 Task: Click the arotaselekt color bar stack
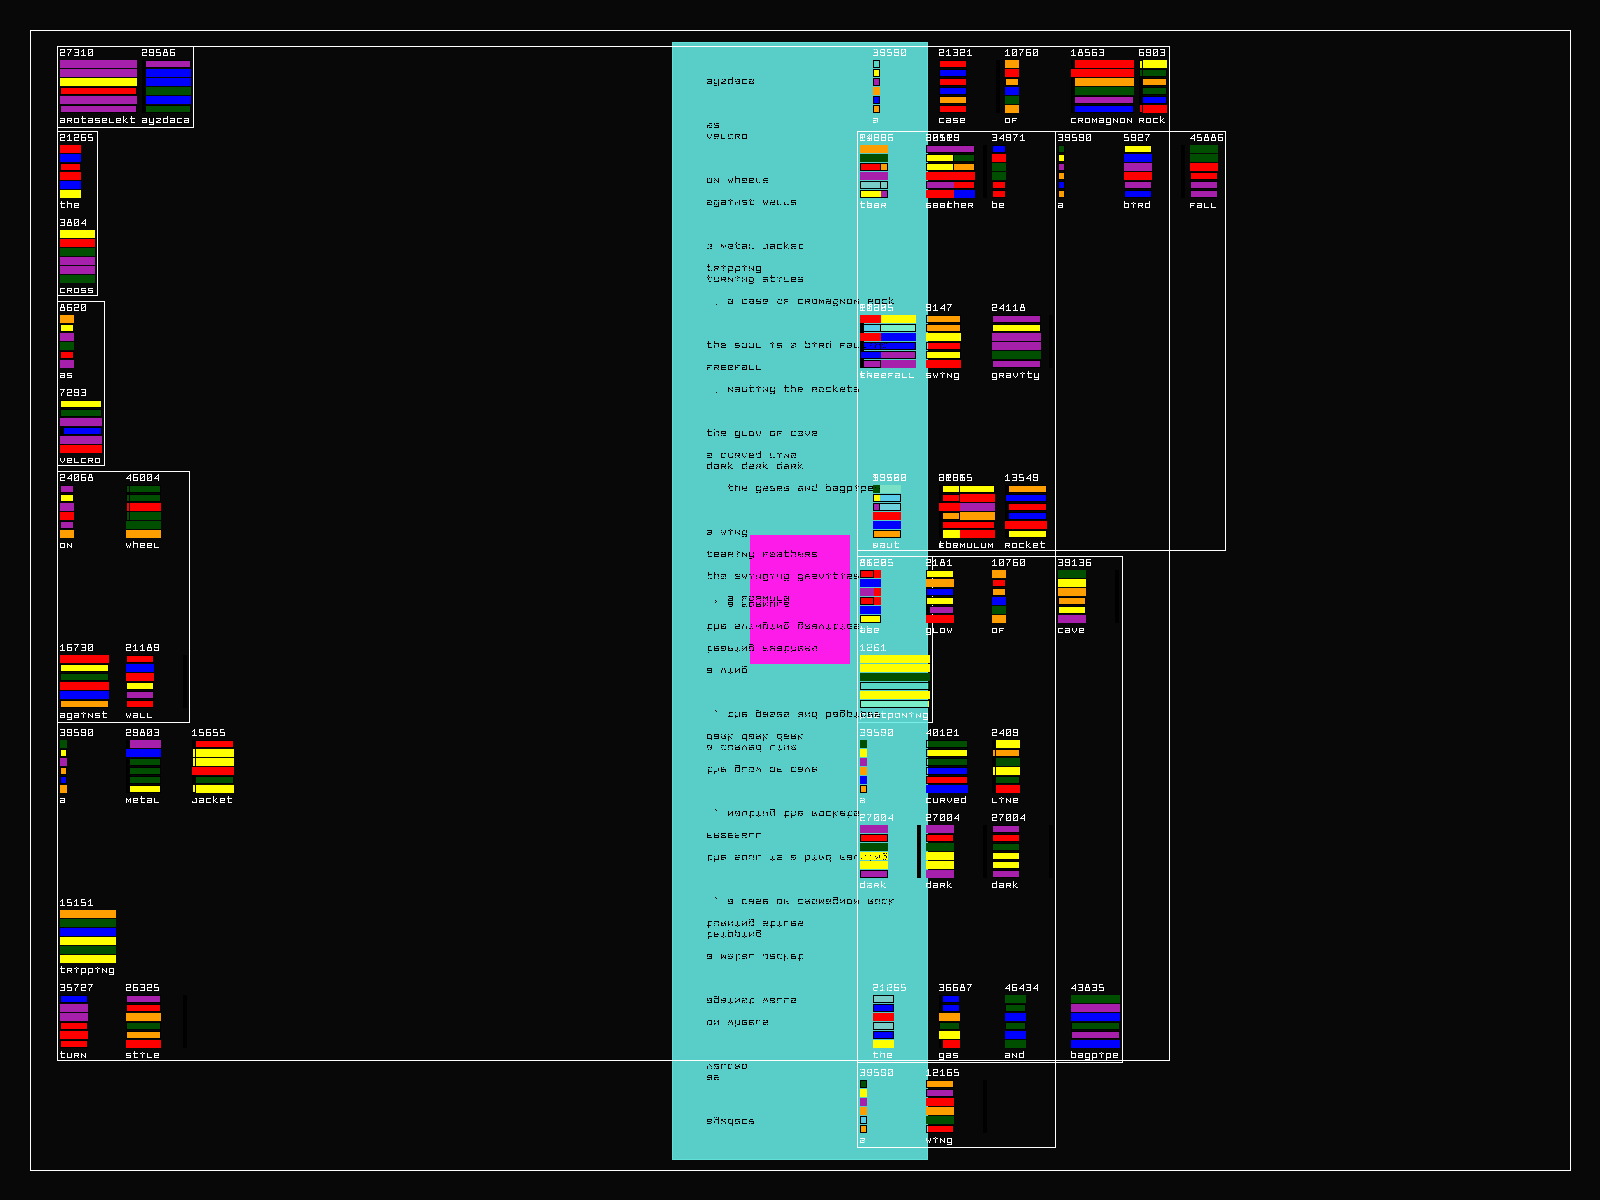pyautogui.click(x=98, y=86)
